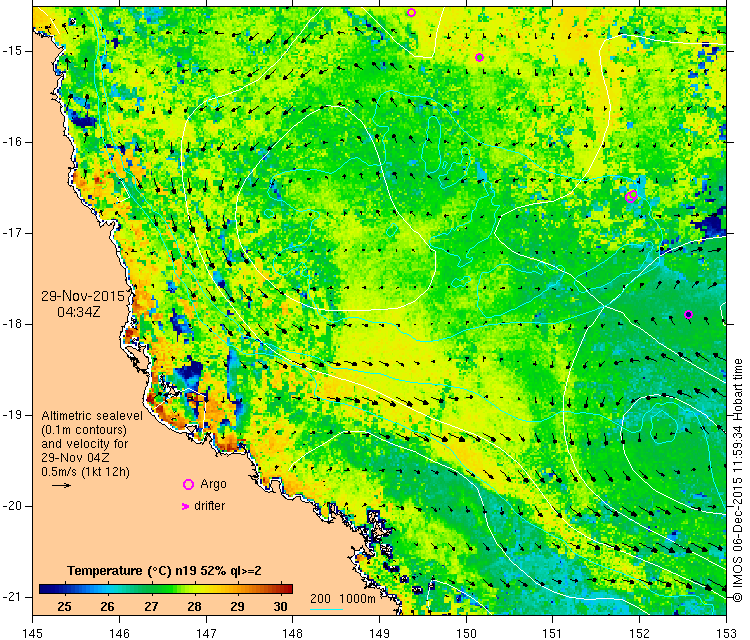750x640 pixels.
Task: Click the '146' longitude axis label
Action: click(119, 633)
